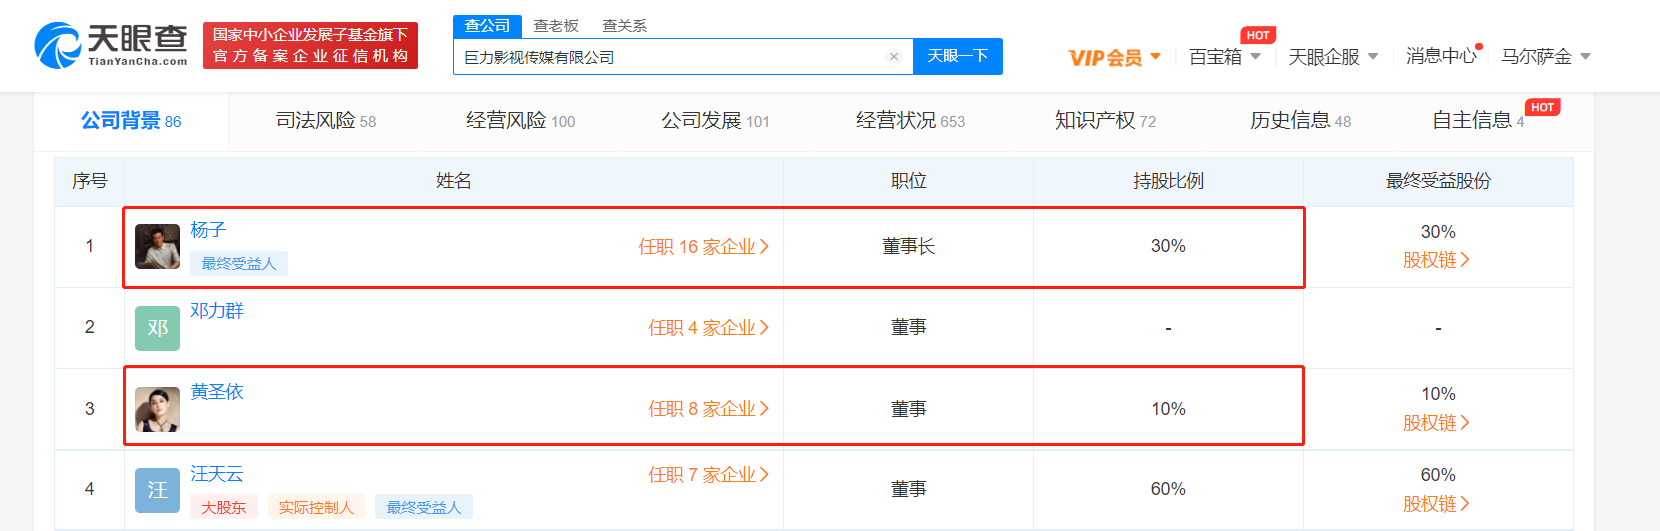
Task: Select the 查关系 search tab
Action: [x=625, y=26]
